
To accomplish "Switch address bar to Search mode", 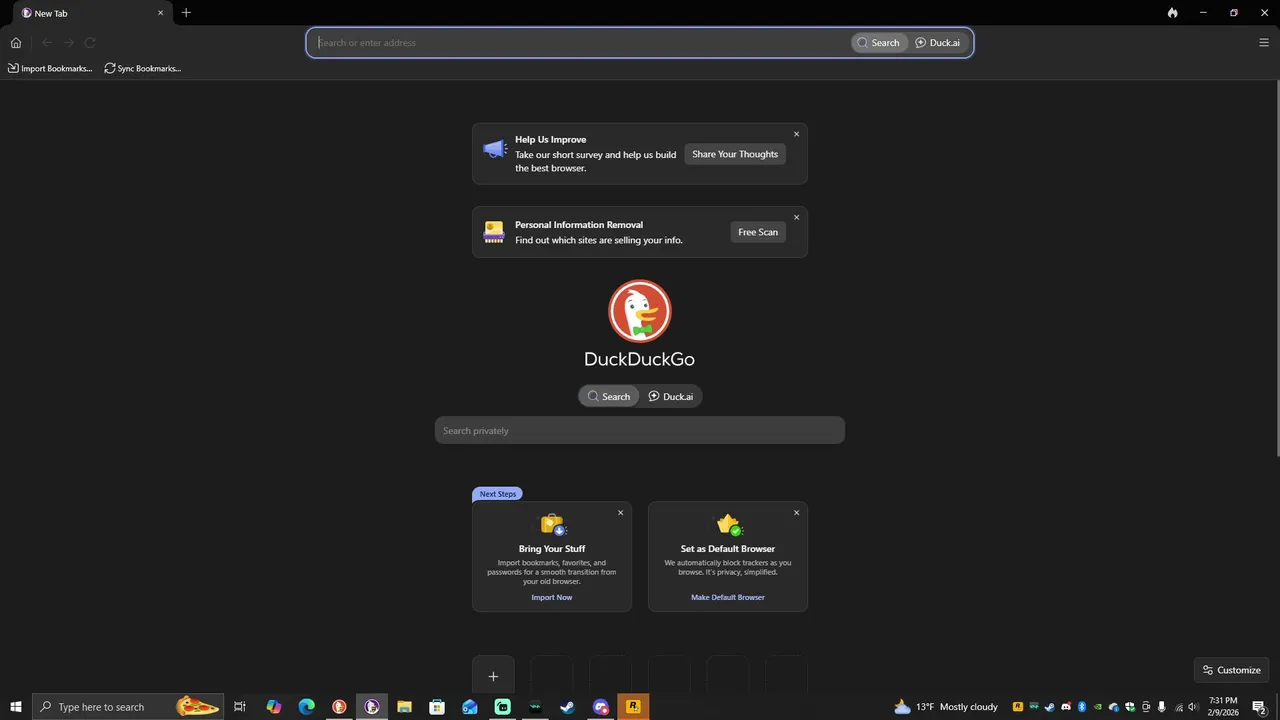I will tap(879, 43).
